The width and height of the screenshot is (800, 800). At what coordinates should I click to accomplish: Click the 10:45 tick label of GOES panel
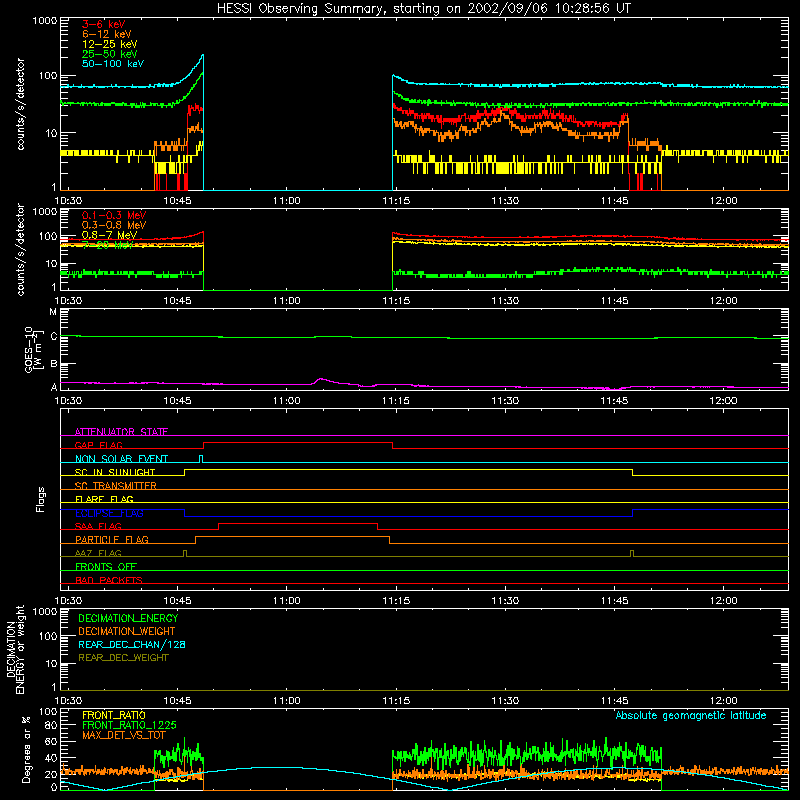point(177,401)
